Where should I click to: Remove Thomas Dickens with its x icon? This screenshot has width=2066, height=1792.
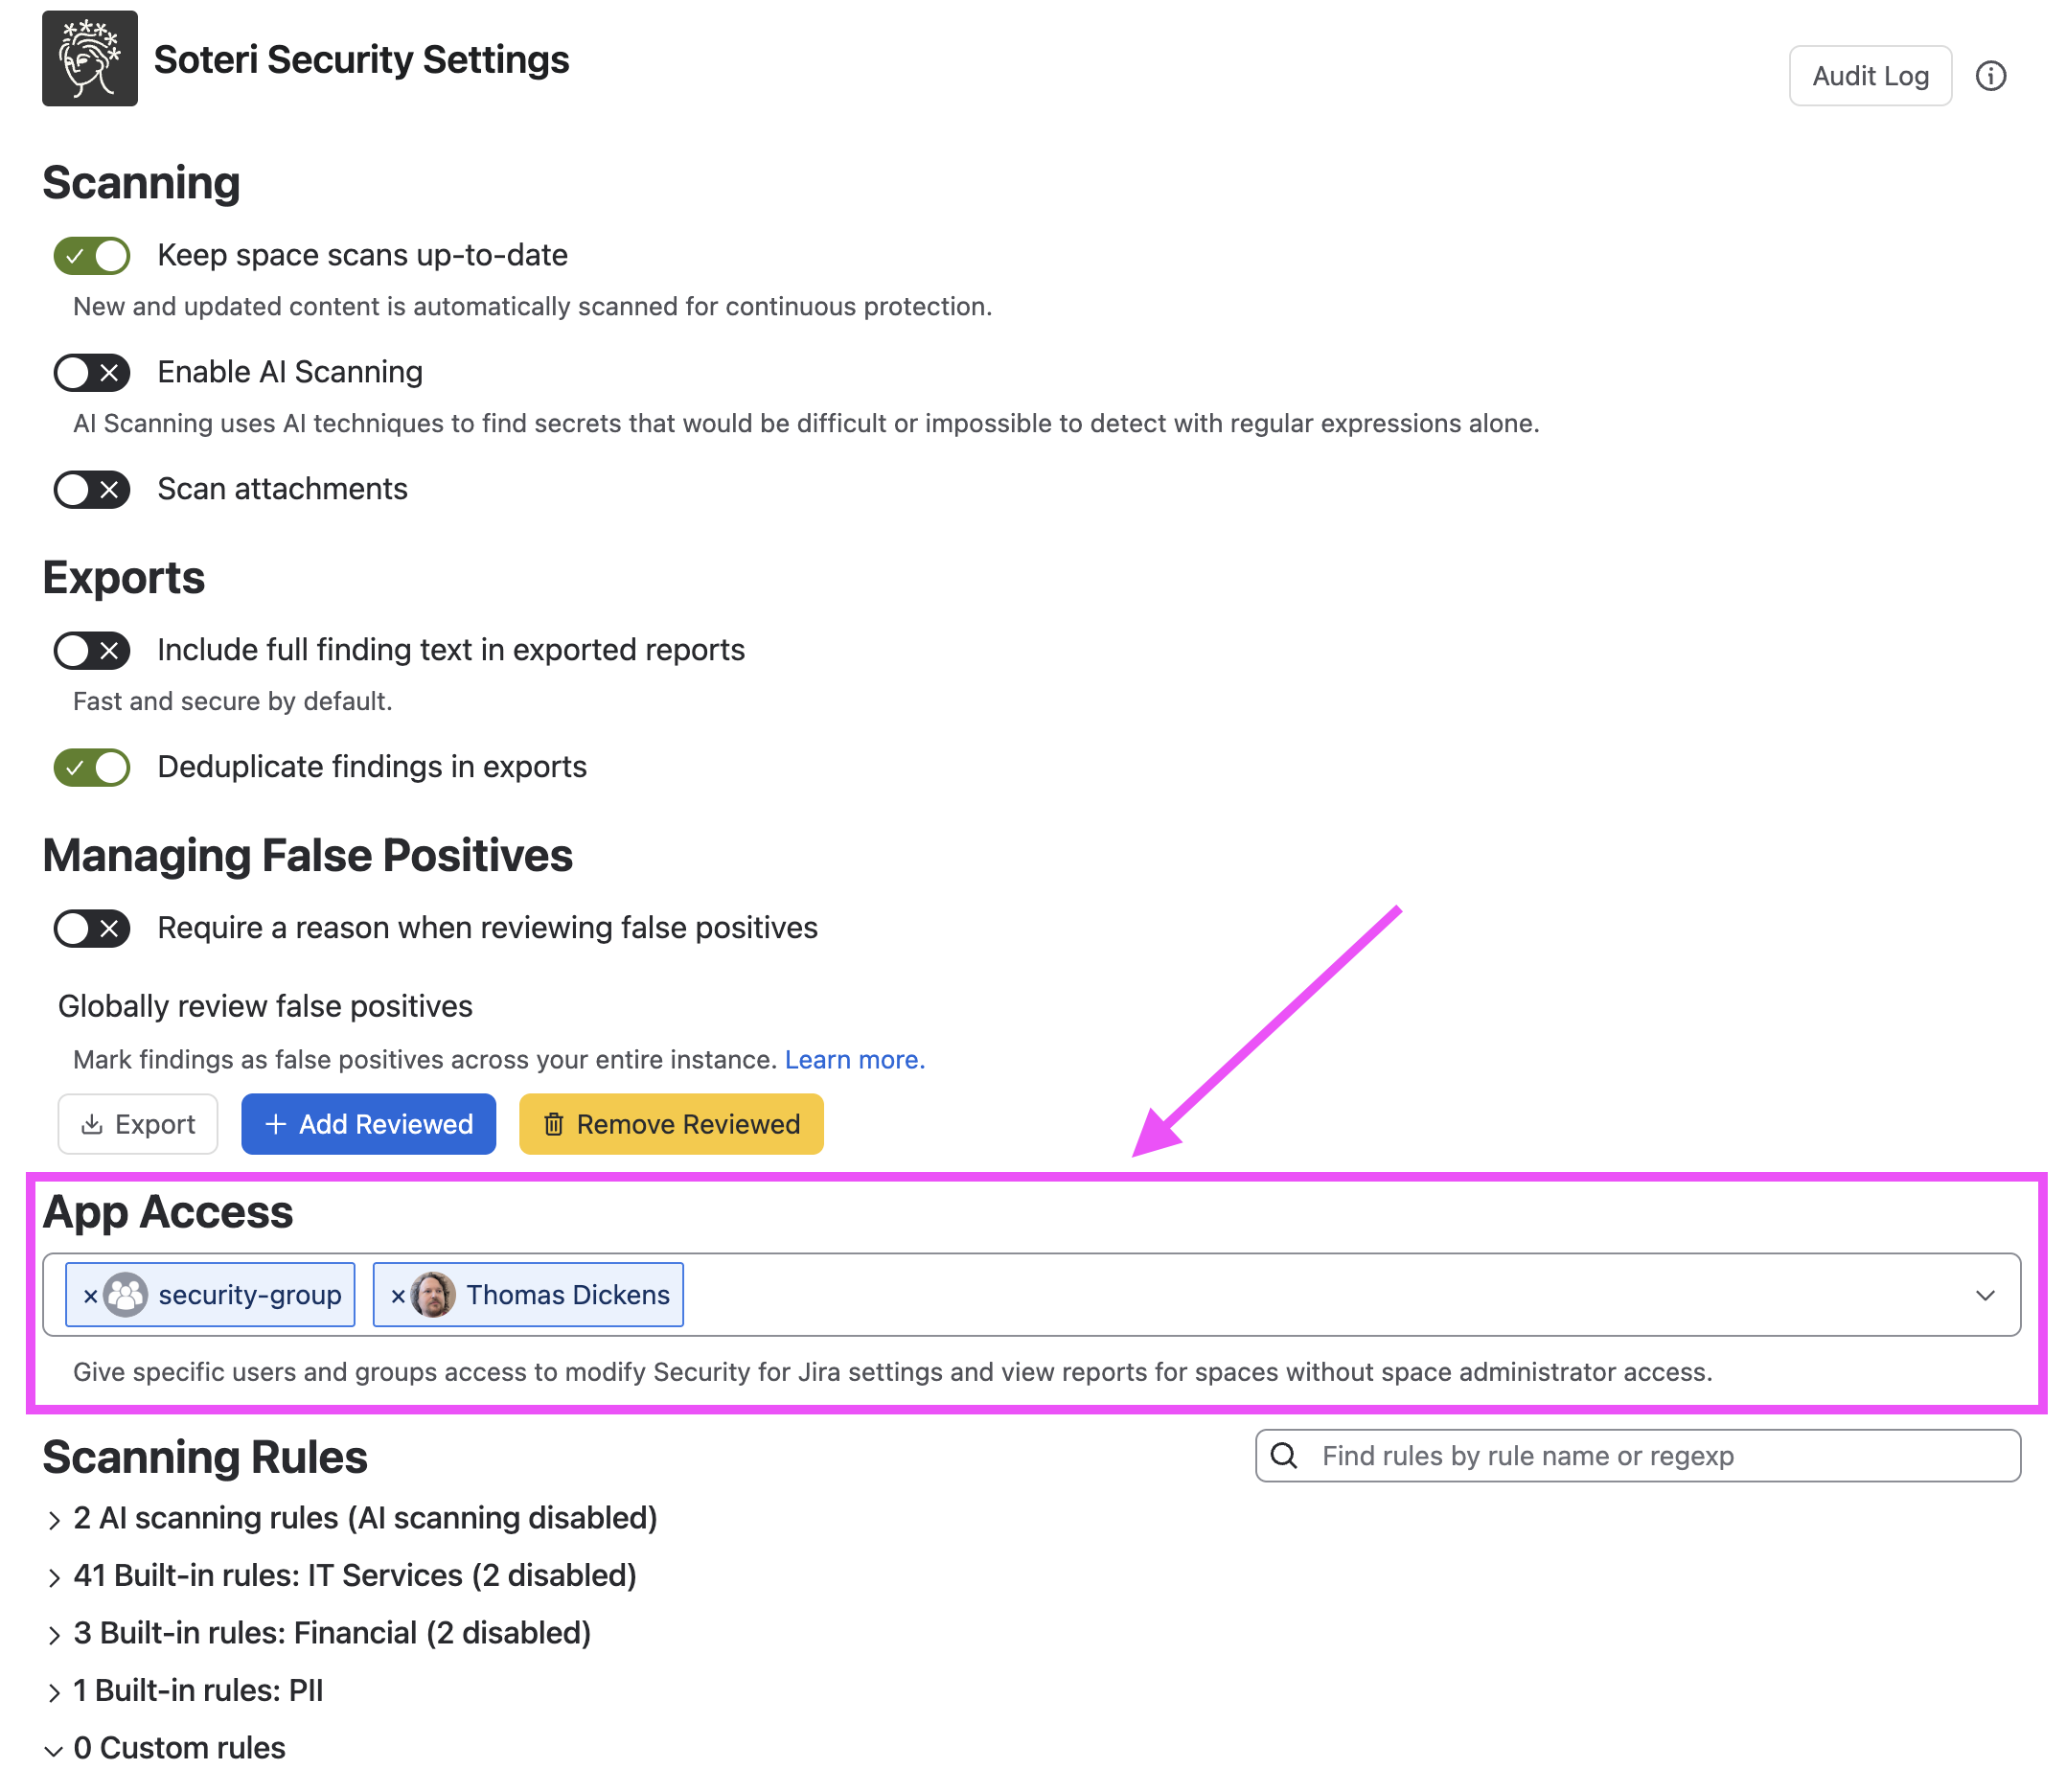click(398, 1296)
